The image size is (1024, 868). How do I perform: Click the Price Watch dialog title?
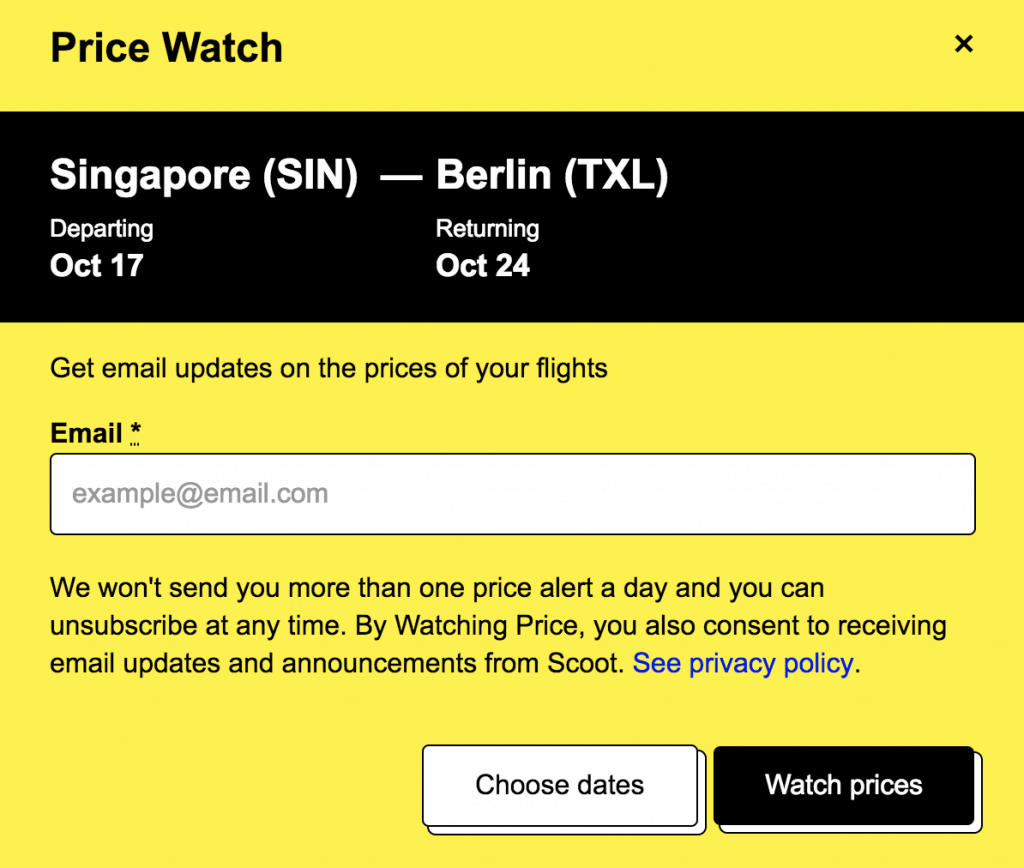[166, 48]
